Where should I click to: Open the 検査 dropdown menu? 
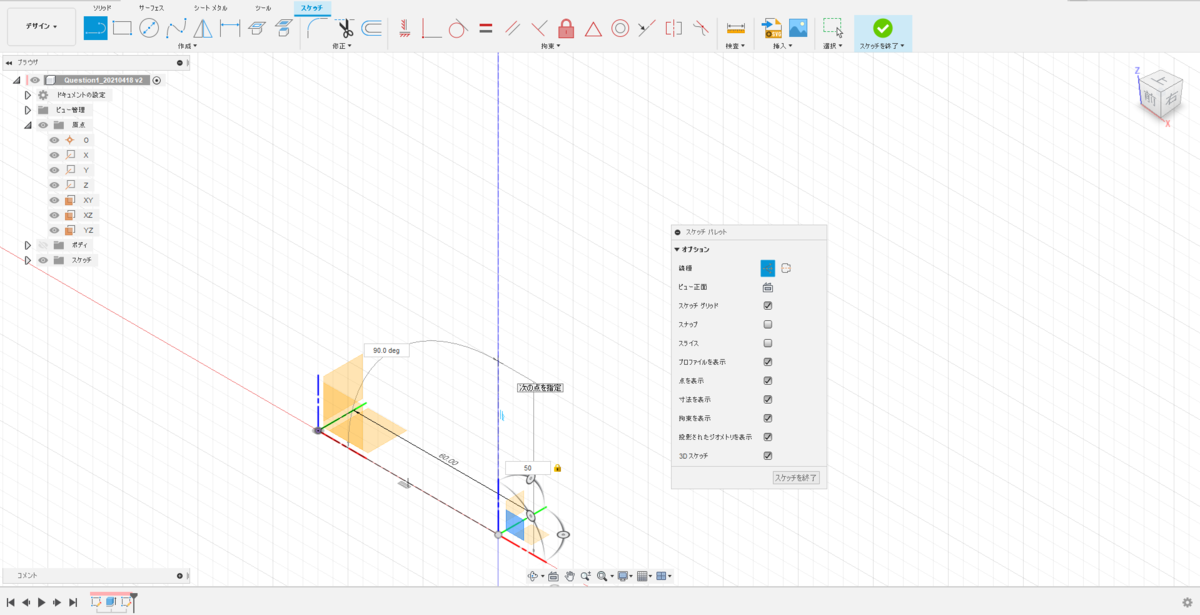[736, 46]
